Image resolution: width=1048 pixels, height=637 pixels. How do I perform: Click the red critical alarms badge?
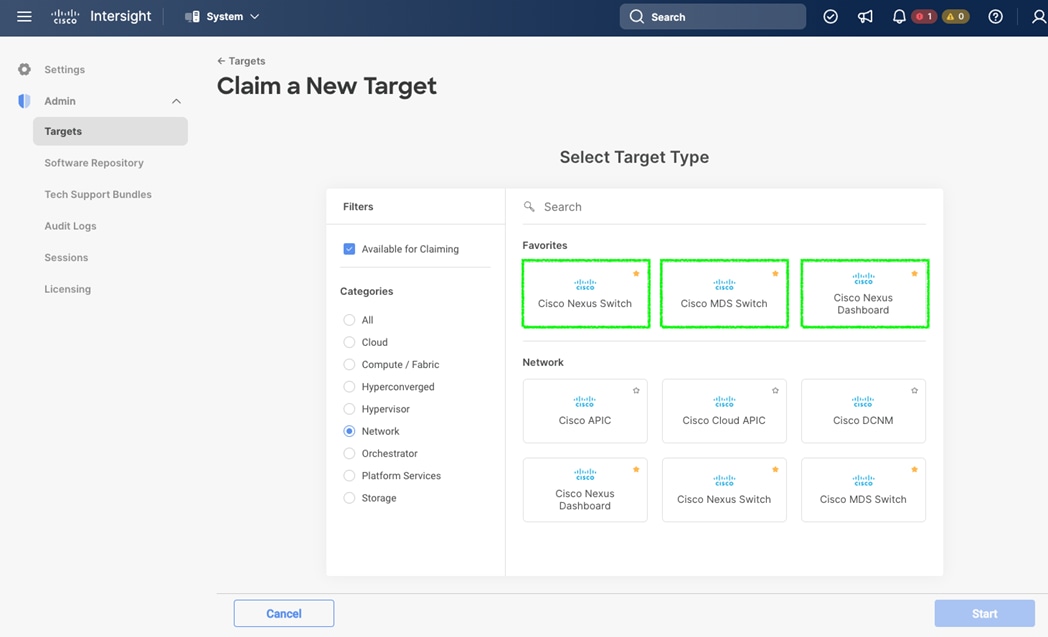click(x=924, y=17)
